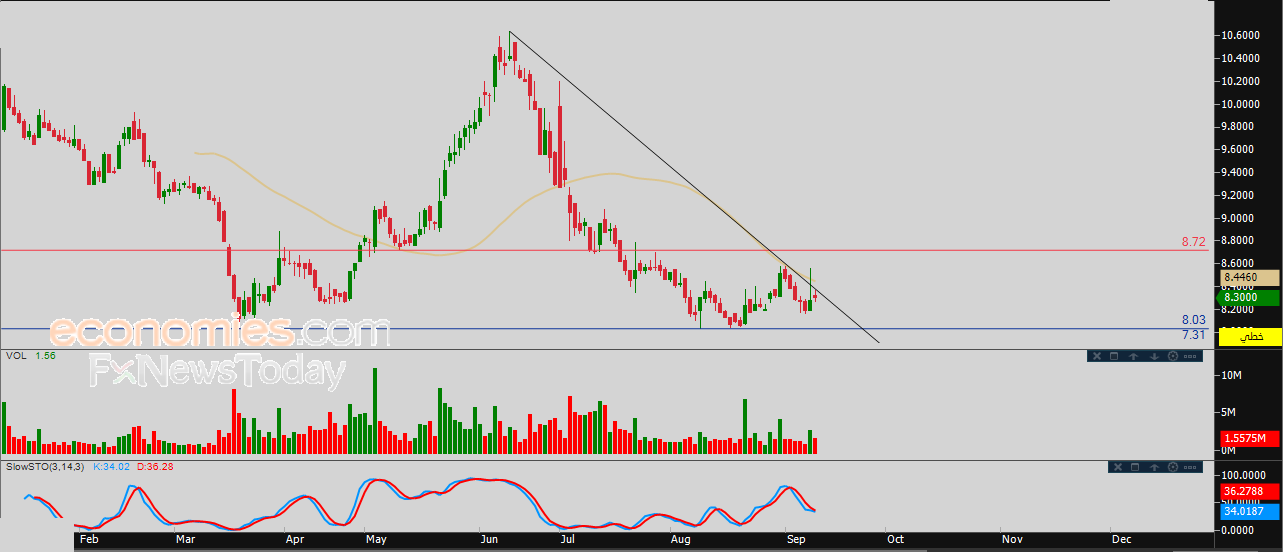
Task: Maximize the SlowSTO panel
Action: click(x=1135, y=467)
